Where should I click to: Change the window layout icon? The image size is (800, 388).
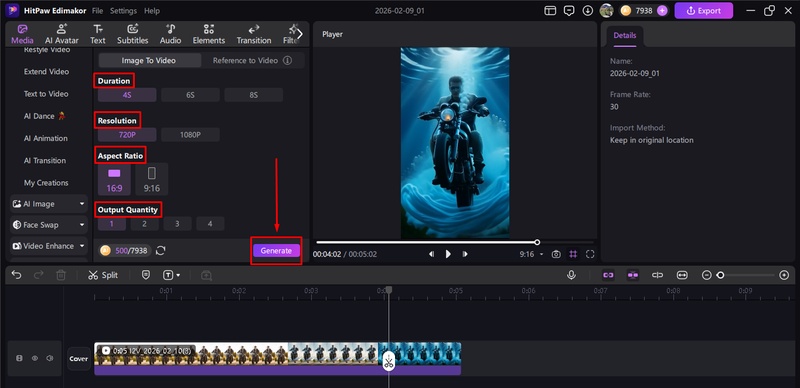pyautogui.click(x=550, y=10)
